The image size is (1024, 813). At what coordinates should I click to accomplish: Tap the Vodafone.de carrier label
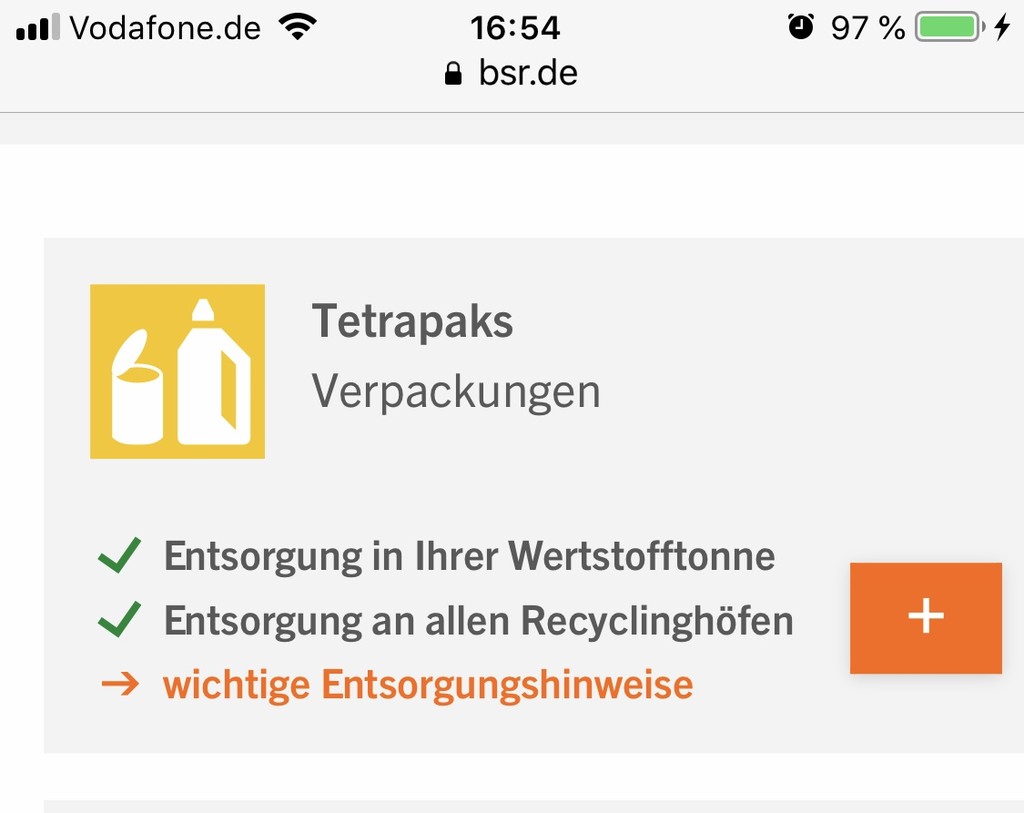(165, 28)
